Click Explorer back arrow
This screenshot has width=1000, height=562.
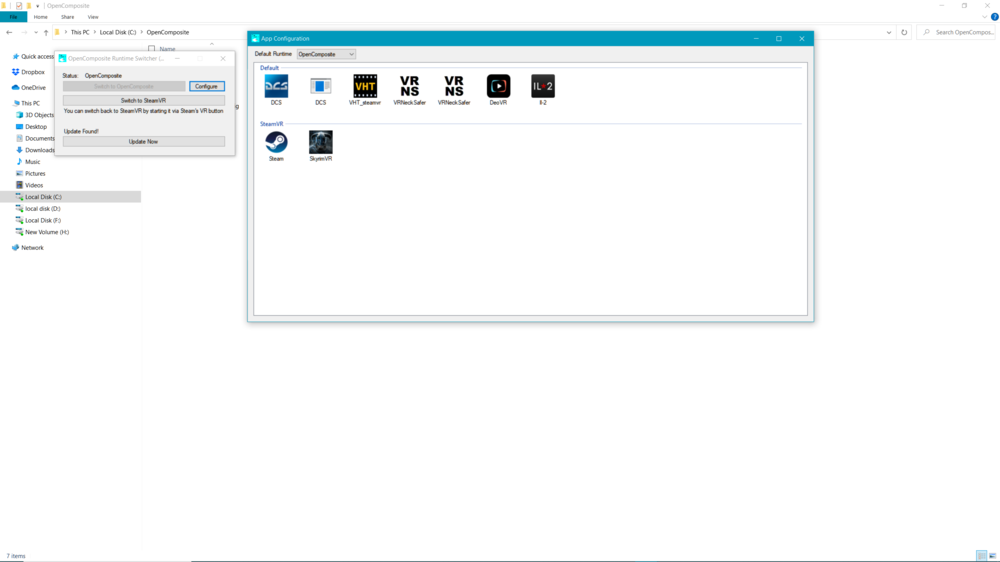[9, 32]
